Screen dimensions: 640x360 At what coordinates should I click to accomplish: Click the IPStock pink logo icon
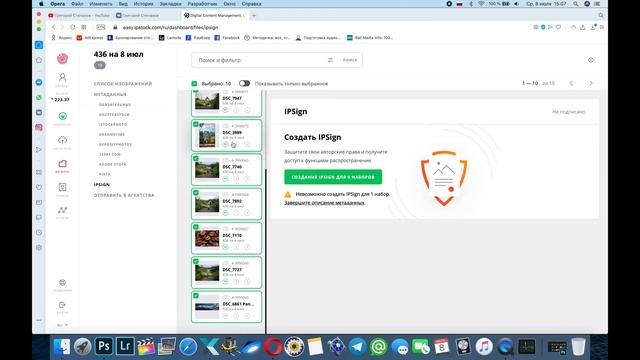pyautogui.click(x=62, y=58)
